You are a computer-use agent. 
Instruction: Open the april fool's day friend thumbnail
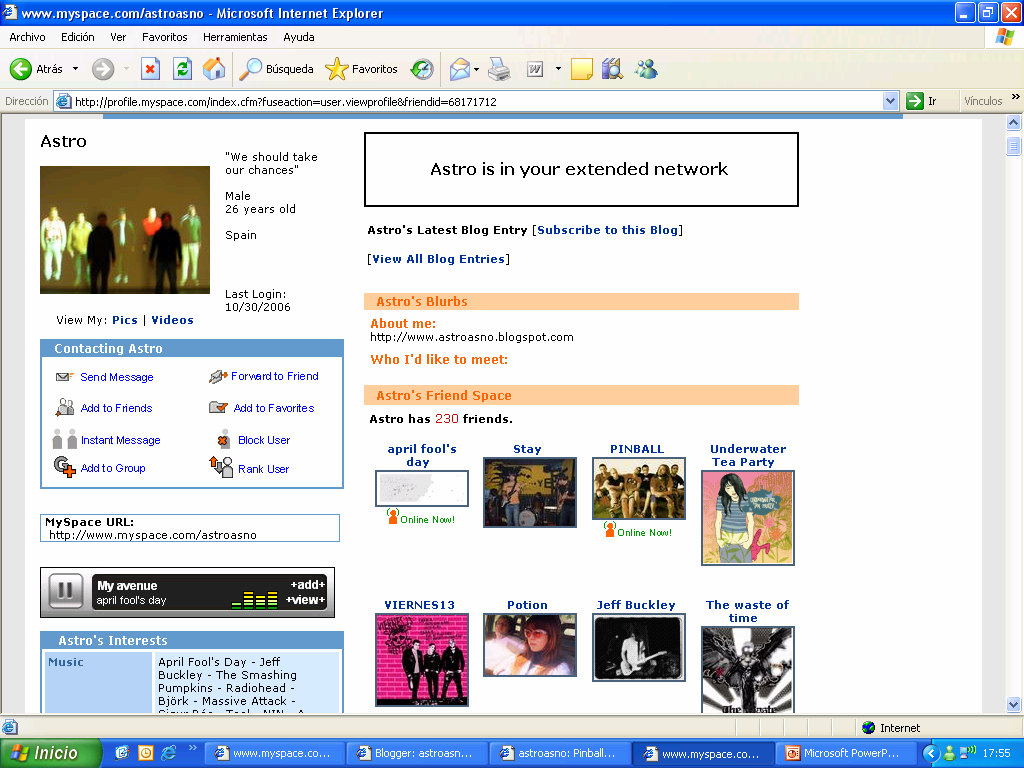pos(422,488)
